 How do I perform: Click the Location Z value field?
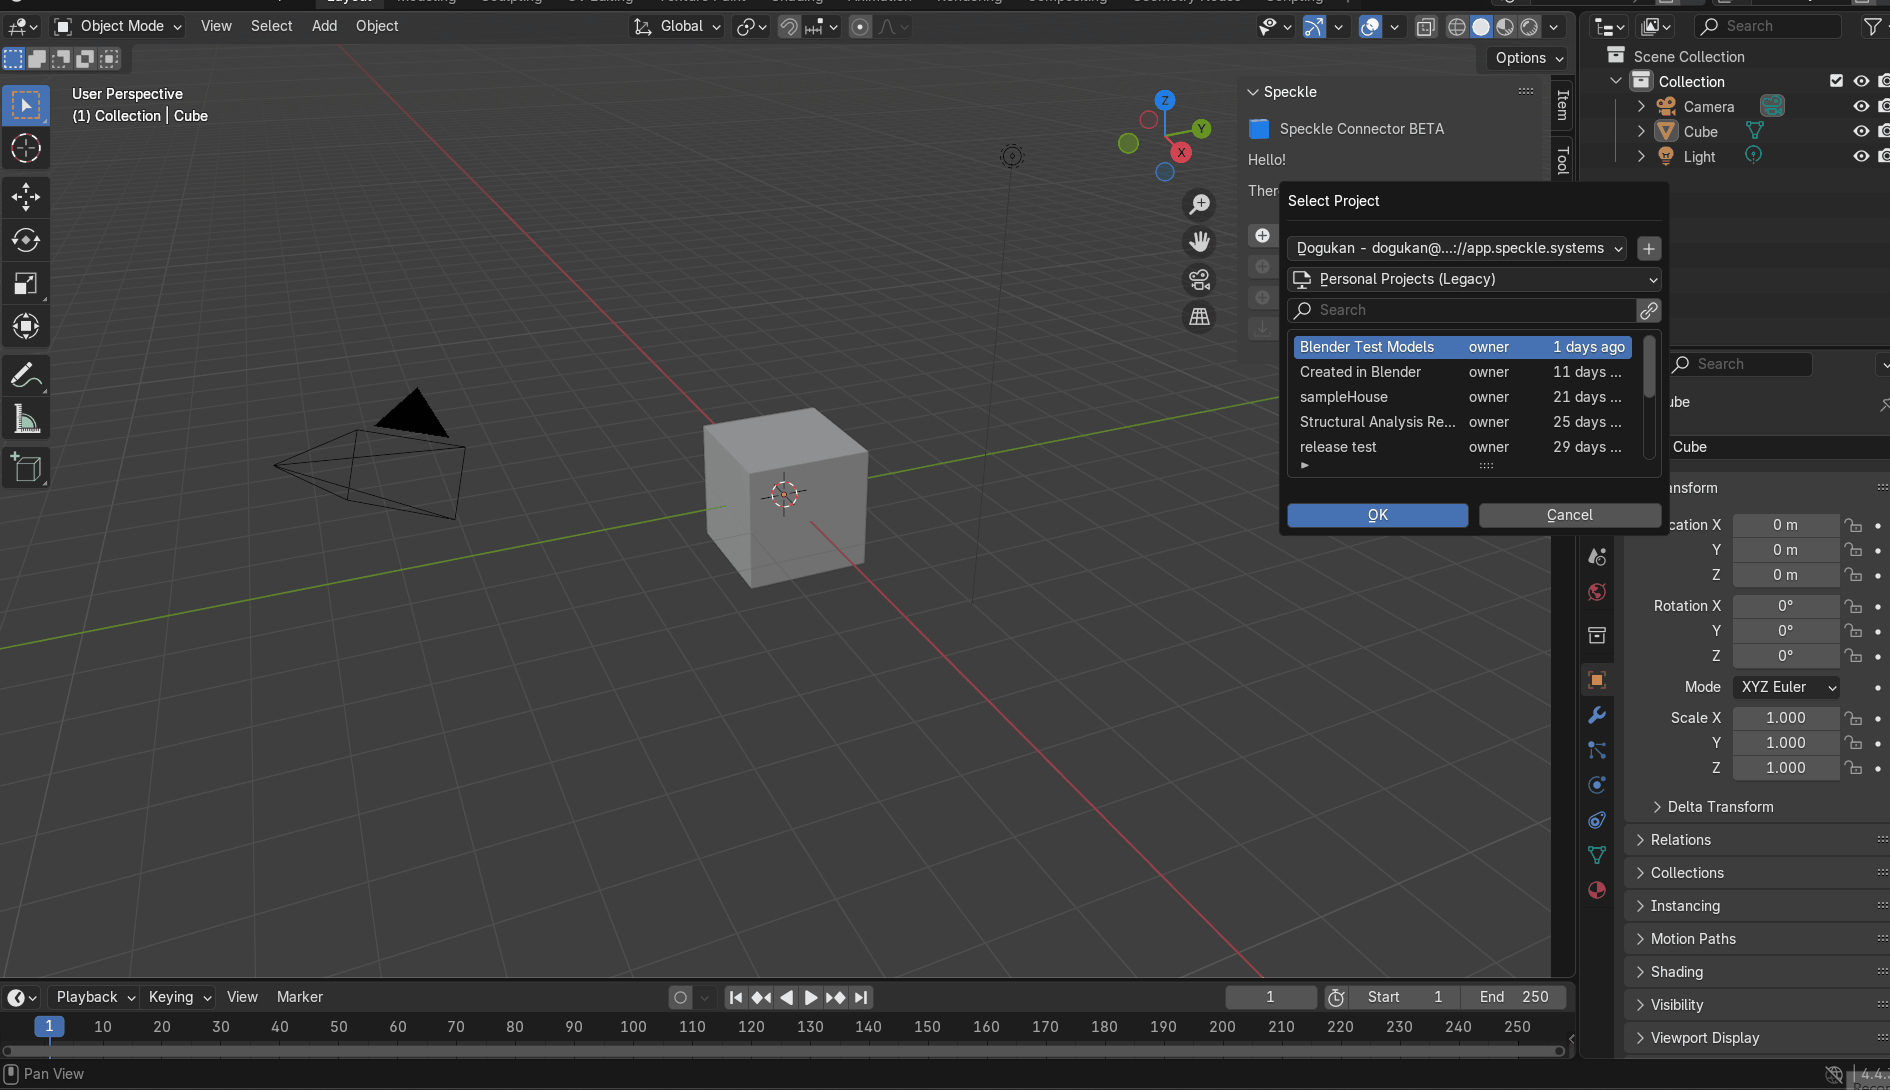pos(1786,575)
